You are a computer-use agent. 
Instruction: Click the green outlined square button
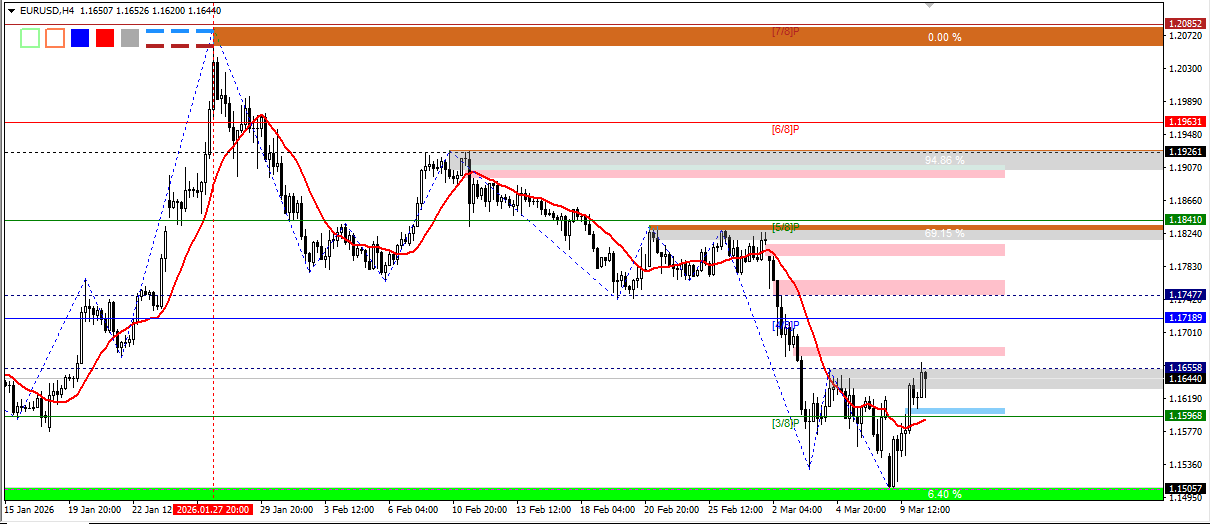(x=30, y=38)
